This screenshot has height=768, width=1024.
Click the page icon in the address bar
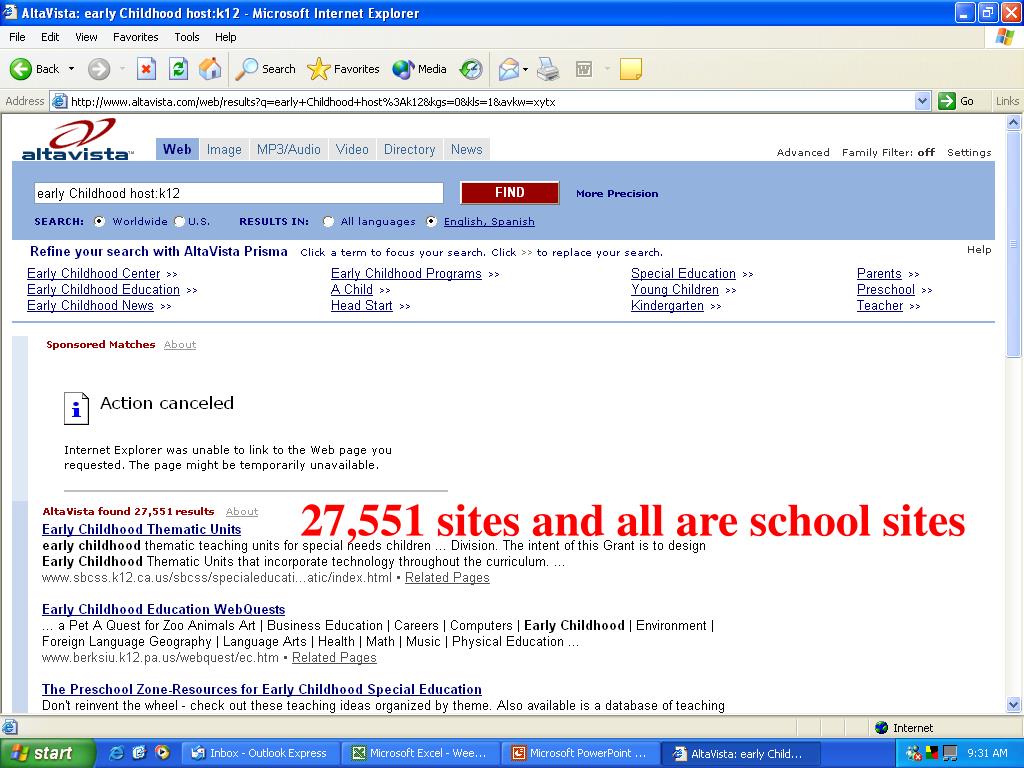click(59, 101)
